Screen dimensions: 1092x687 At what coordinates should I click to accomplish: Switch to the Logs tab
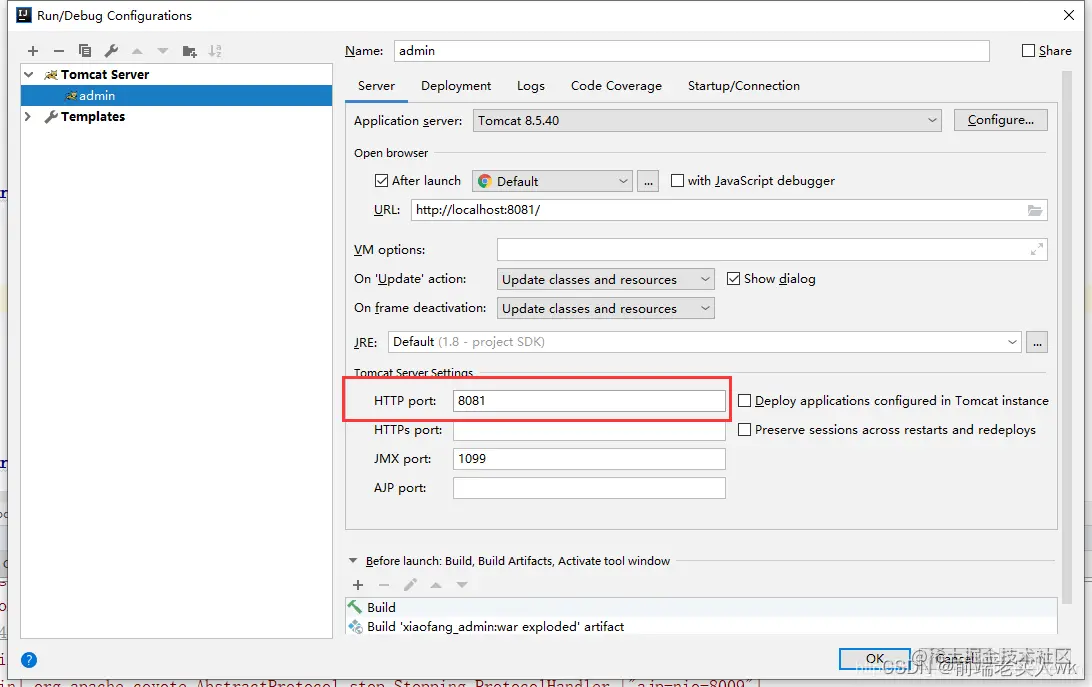pos(531,86)
